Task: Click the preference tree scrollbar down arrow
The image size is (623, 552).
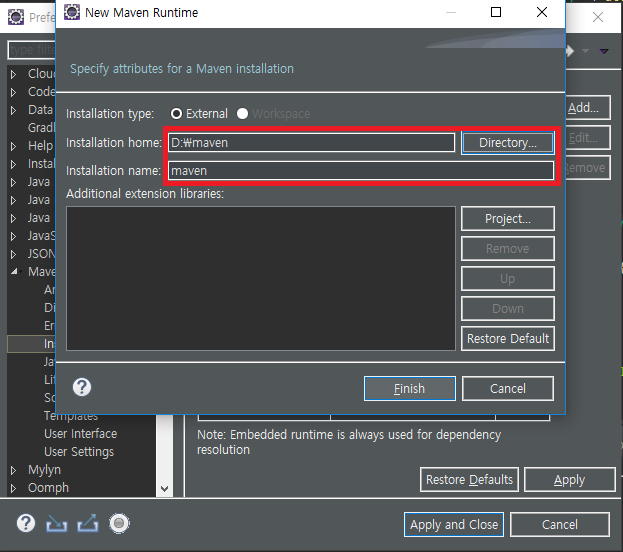Action: pyautogui.click(x=164, y=489)
